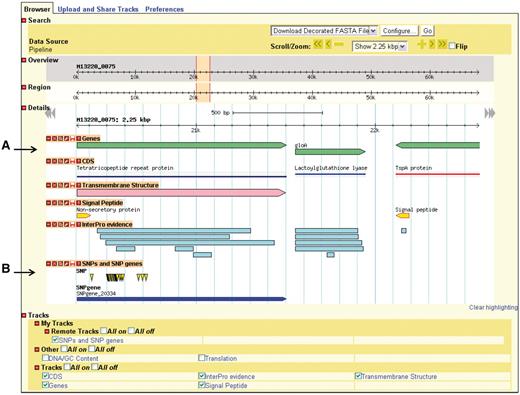
Task: Collapse the InterPro evidence track
Action: tap(48, 224)
